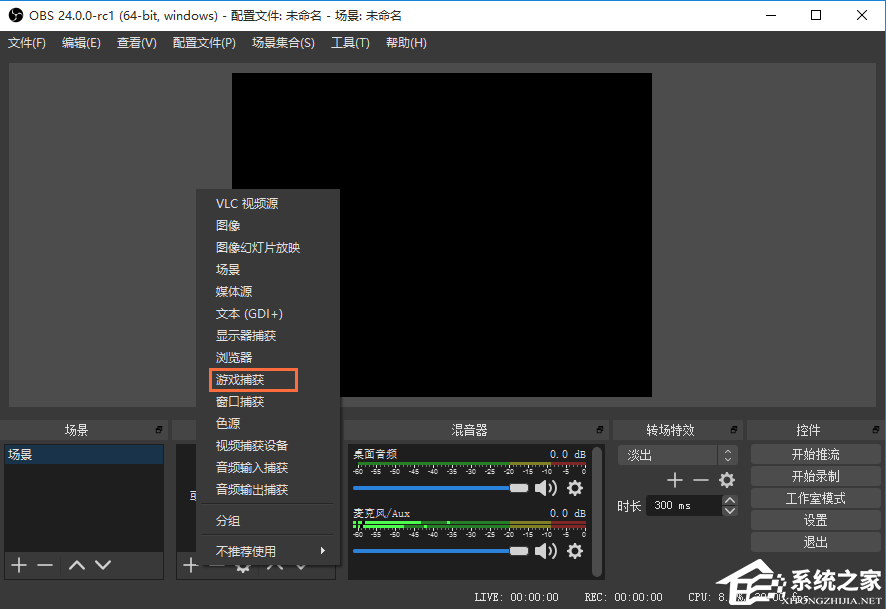Mute the desktop audio speaker

pos(545,488)
